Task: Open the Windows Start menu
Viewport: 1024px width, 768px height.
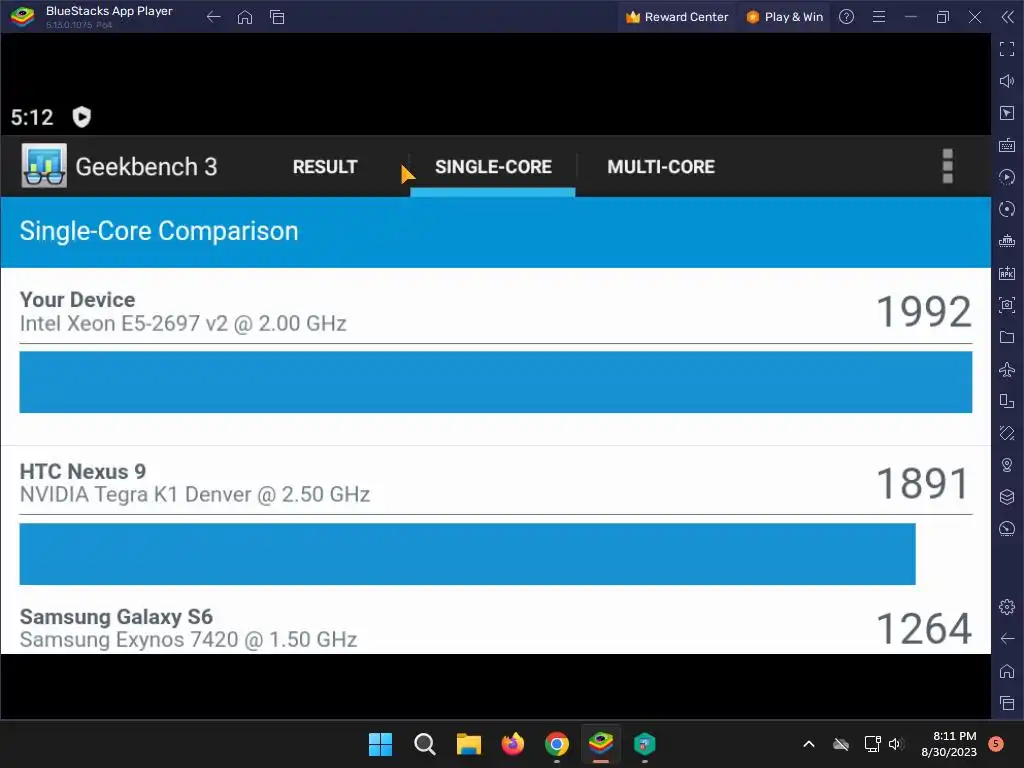Action: coord(380,744)
